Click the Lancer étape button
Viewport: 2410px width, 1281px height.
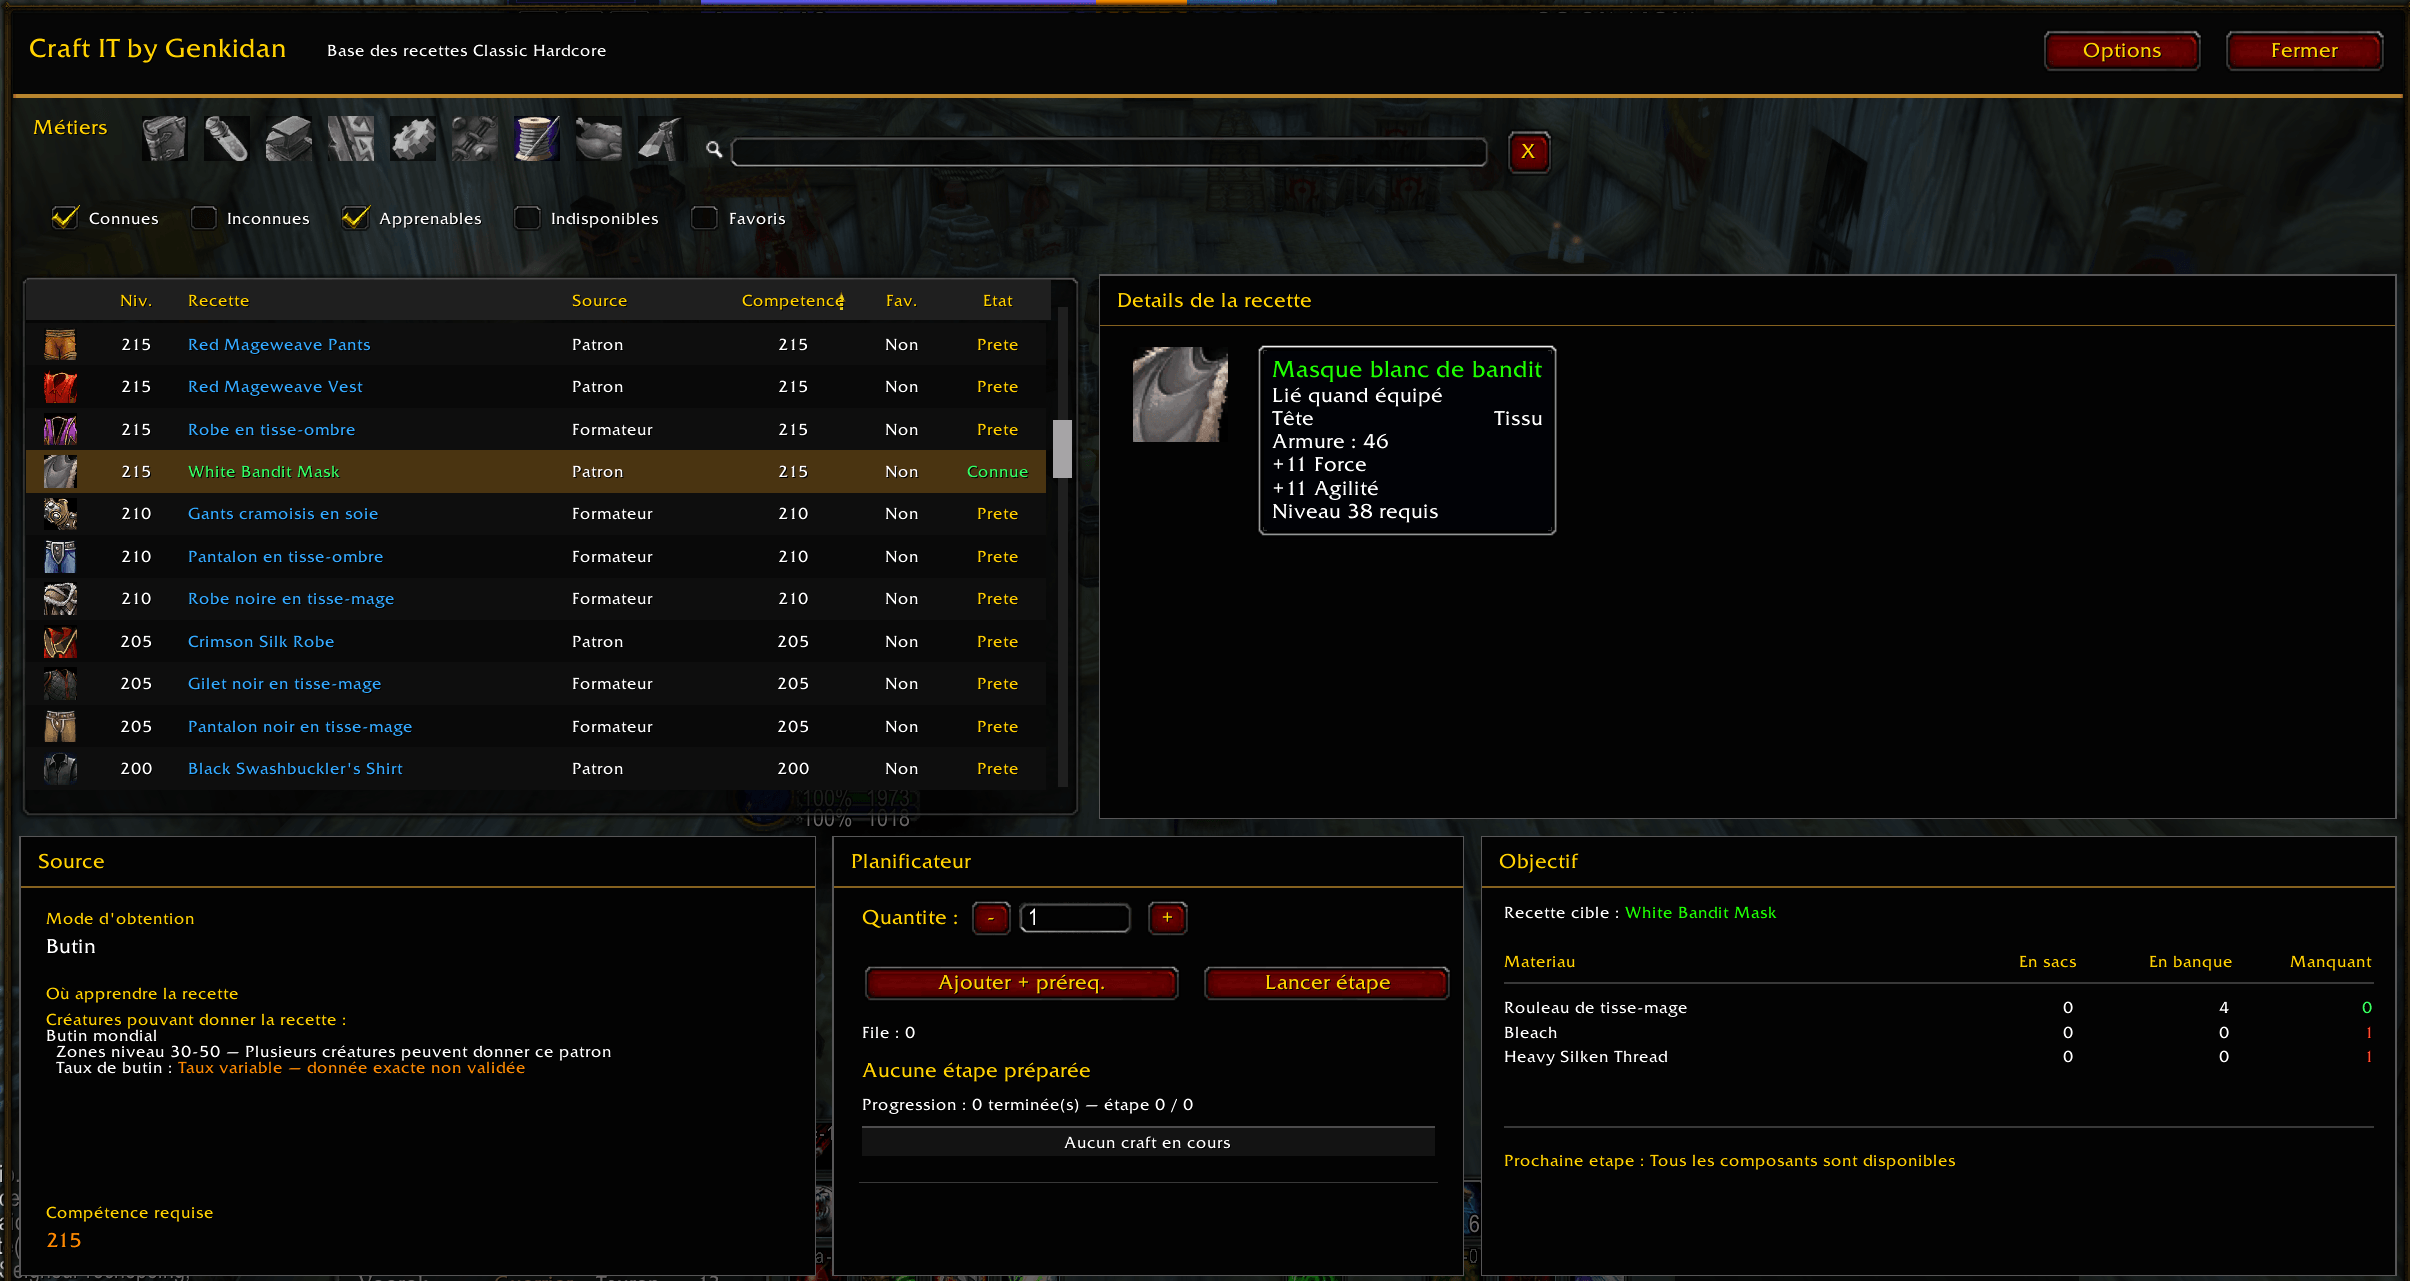(x=1327, y=983)
